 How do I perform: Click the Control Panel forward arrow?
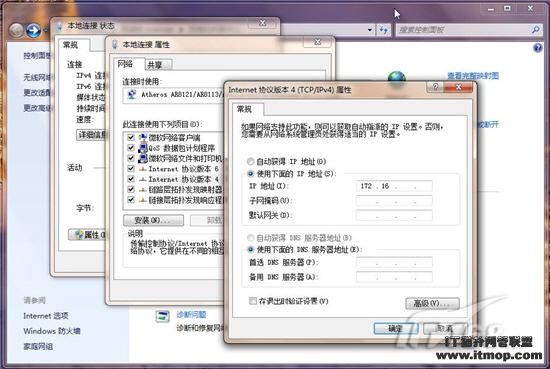(x=34, y=30)
